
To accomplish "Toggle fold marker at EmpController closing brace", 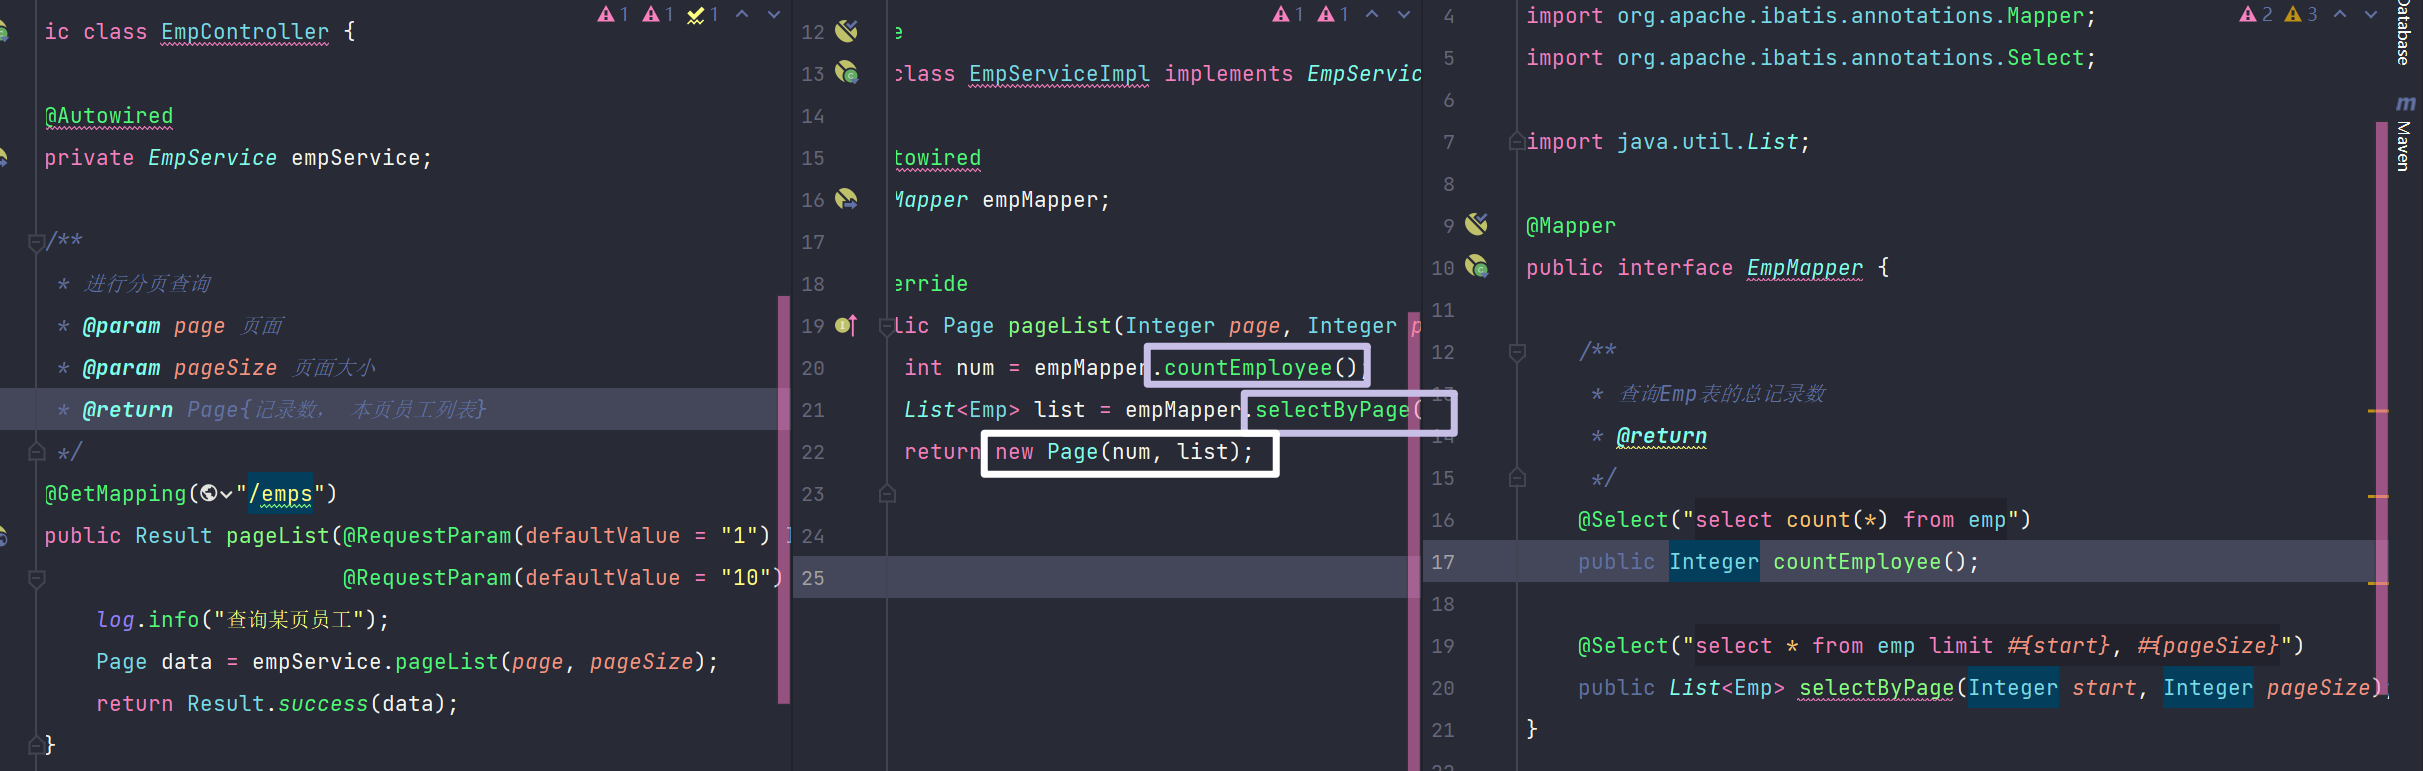I will pyautogui.click(x=37, y=745).
